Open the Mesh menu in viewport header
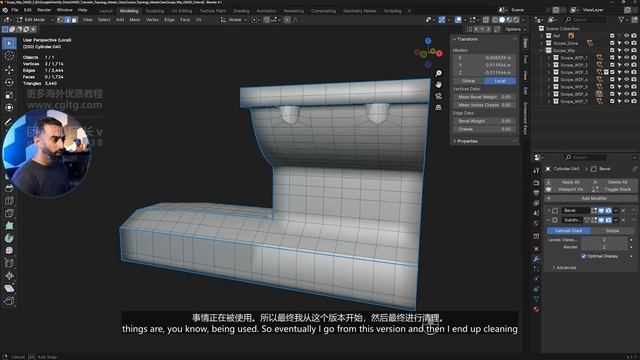 coord(135,20)
